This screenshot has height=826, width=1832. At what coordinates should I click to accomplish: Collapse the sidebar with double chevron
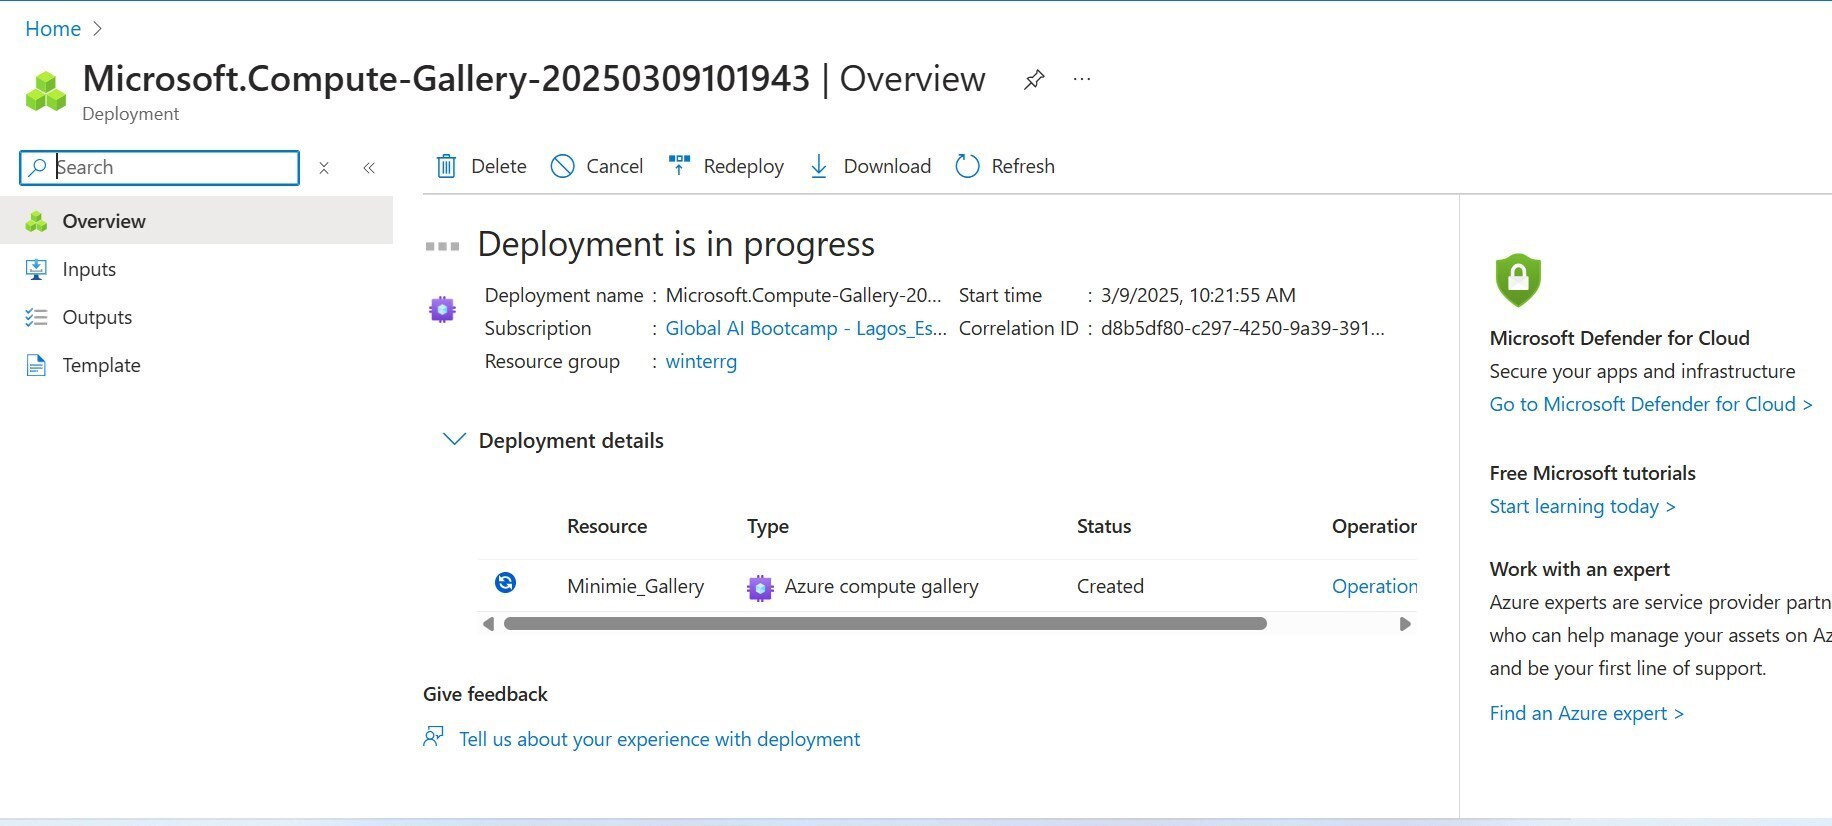point(369,168)
